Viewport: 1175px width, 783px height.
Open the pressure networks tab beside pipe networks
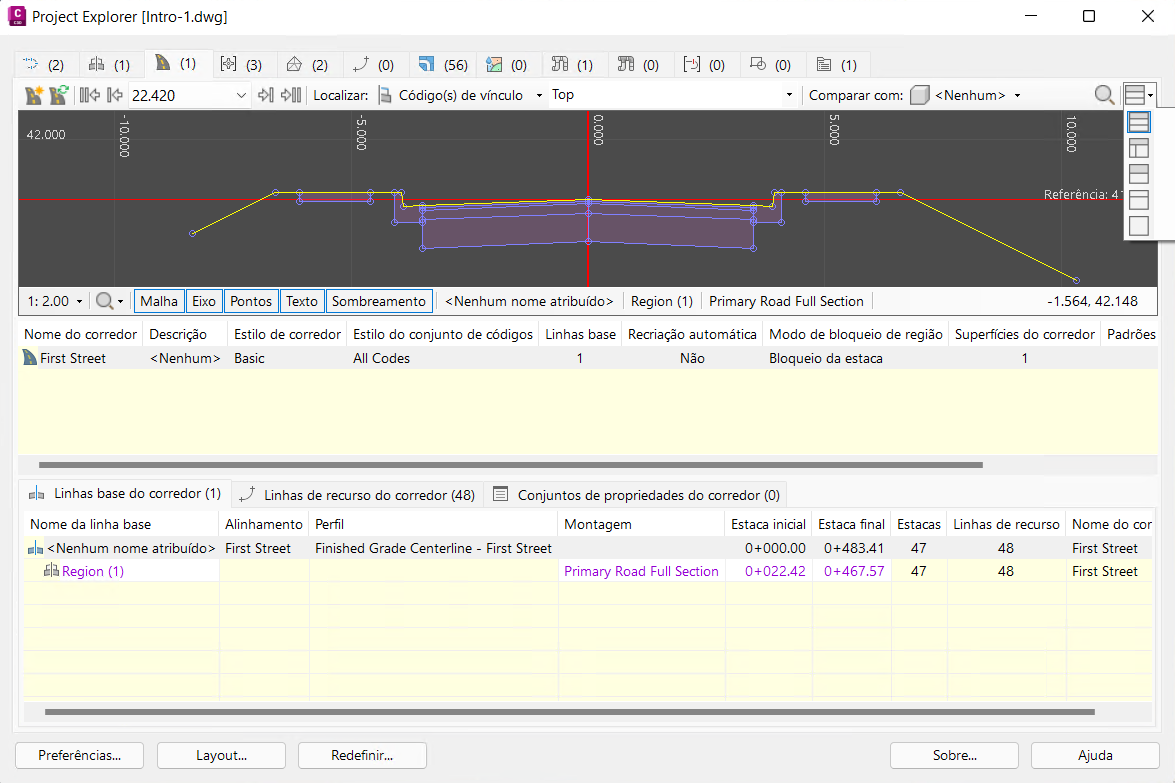[640, 64]
